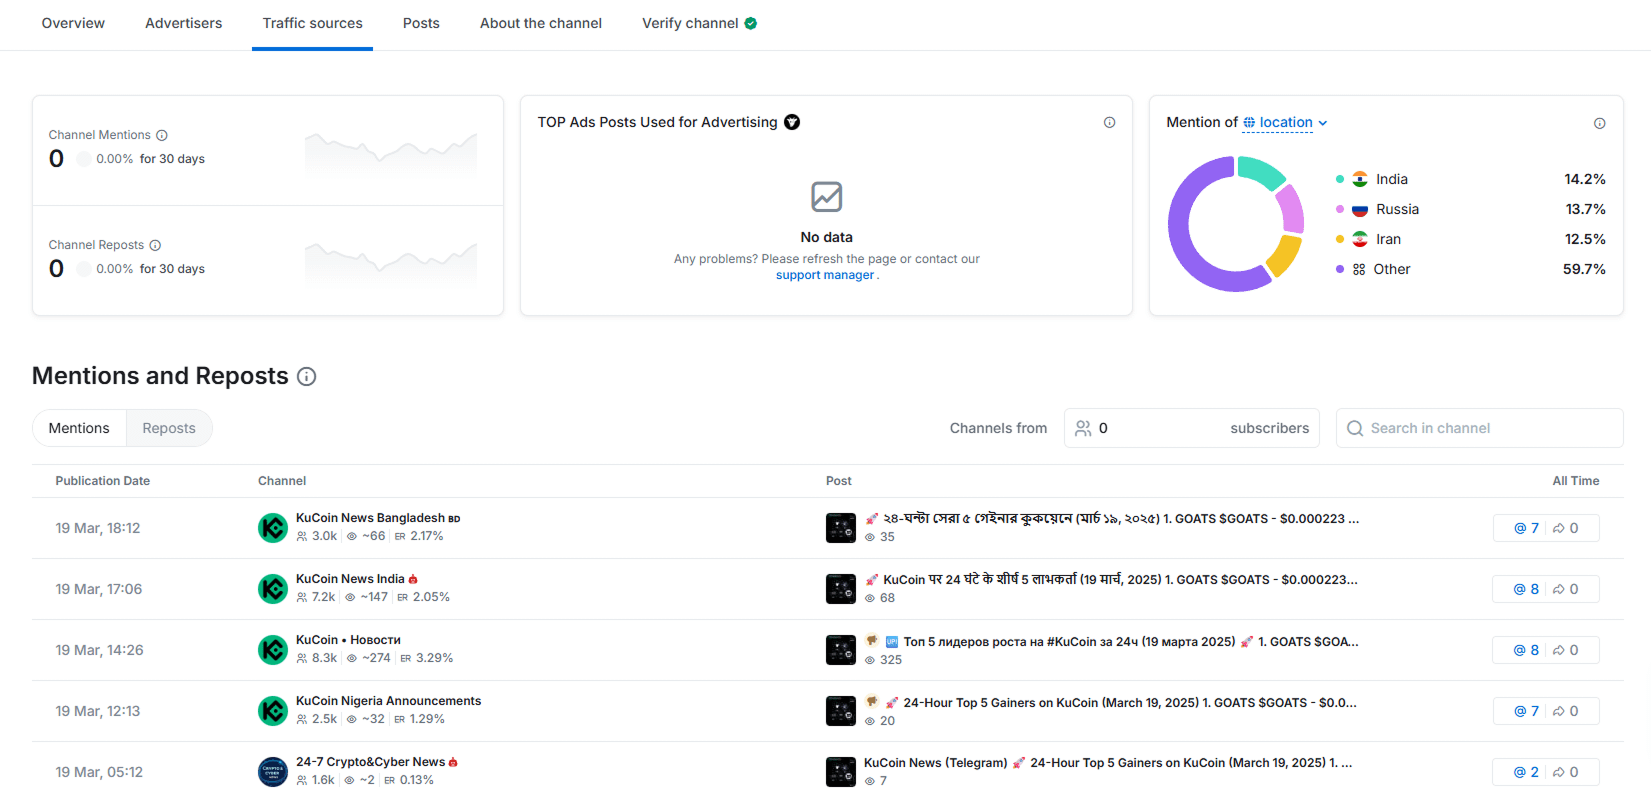Click the support manager link

tap(825, 275)
